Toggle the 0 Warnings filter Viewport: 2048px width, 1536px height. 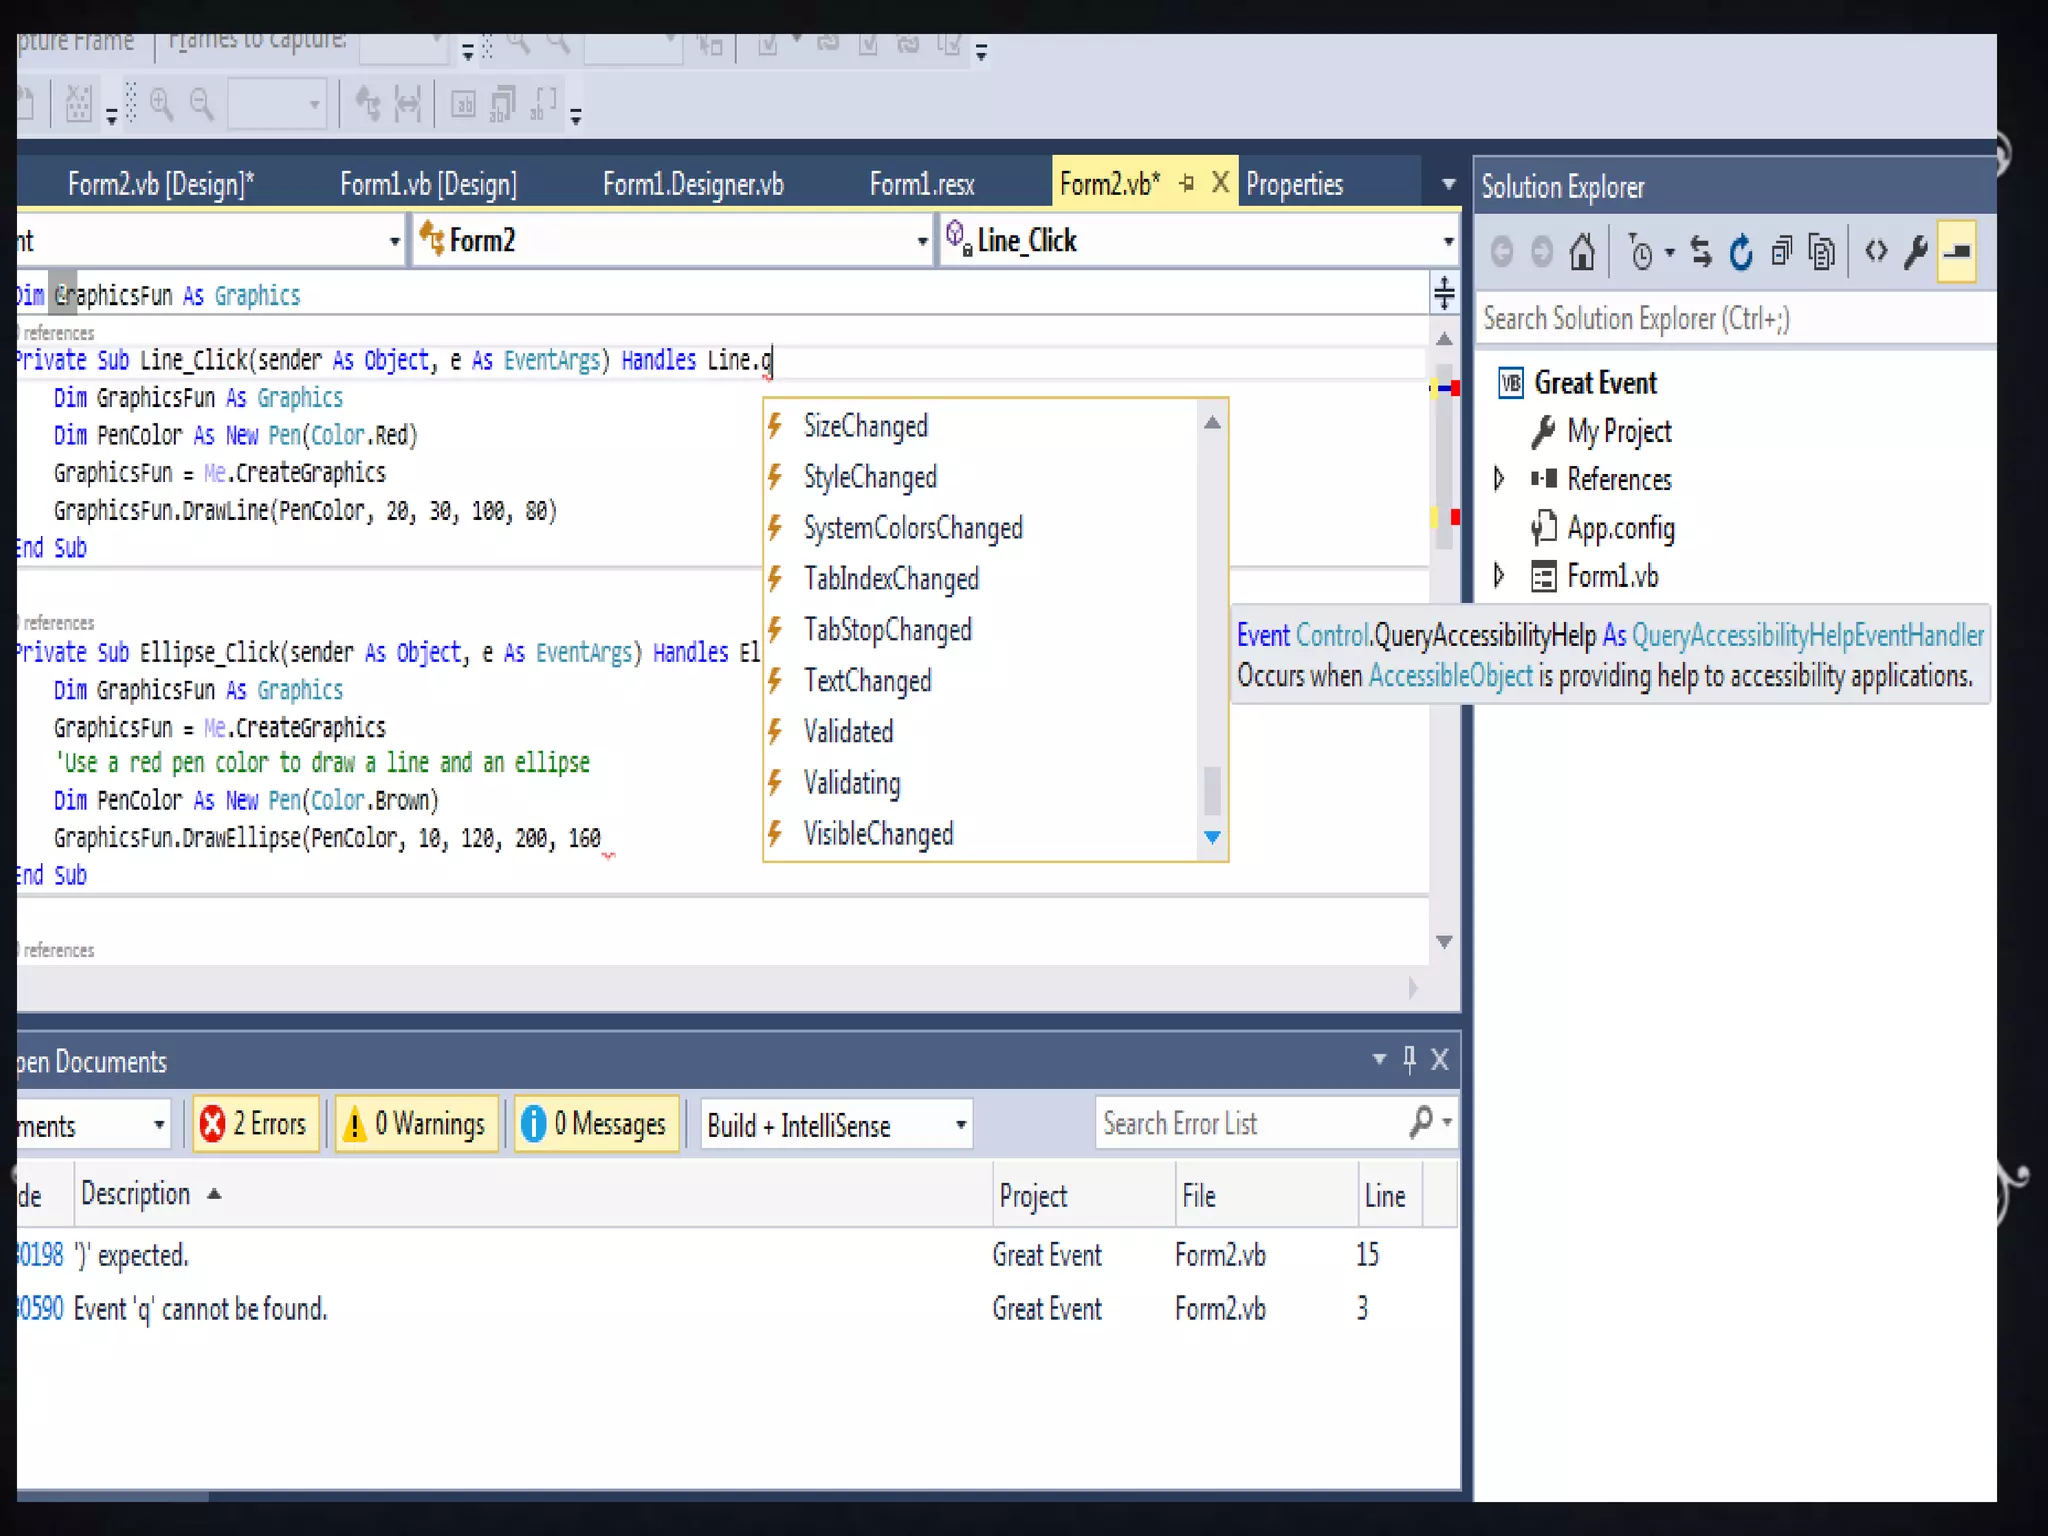point(416,1124)
